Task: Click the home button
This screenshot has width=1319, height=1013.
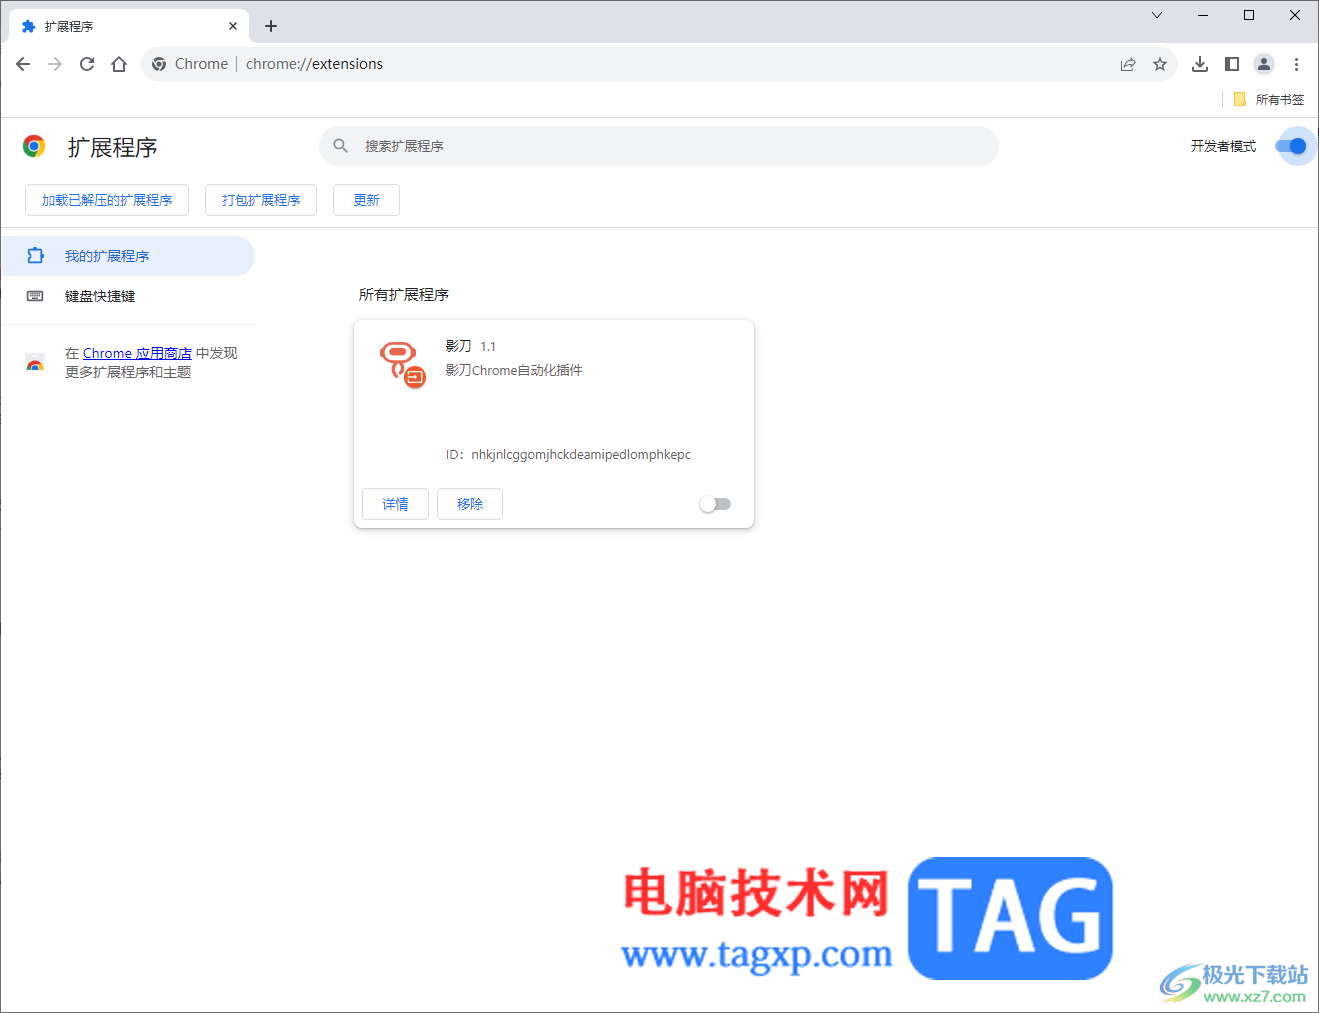Action: 119,63
